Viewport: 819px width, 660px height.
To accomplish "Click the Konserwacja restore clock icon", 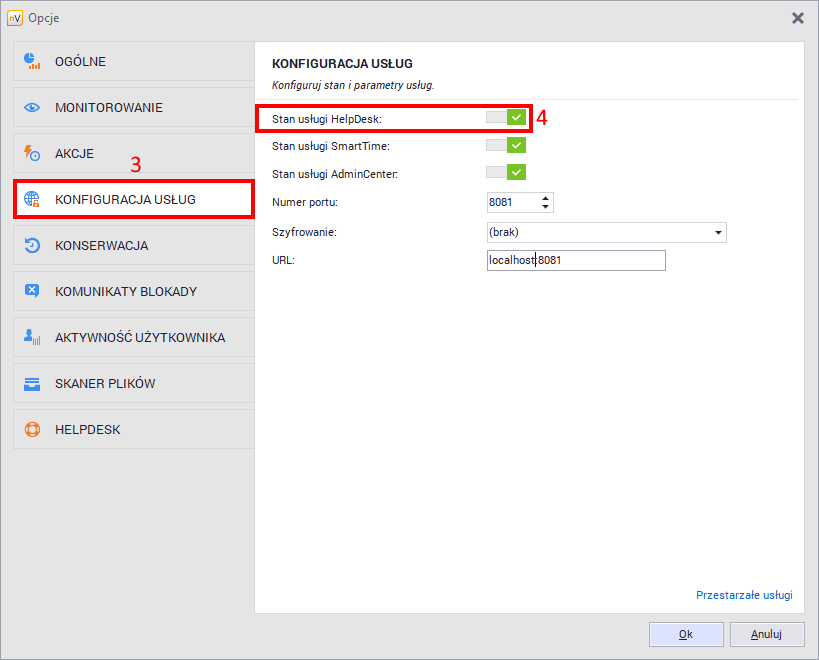I will (x=32, y=245).
